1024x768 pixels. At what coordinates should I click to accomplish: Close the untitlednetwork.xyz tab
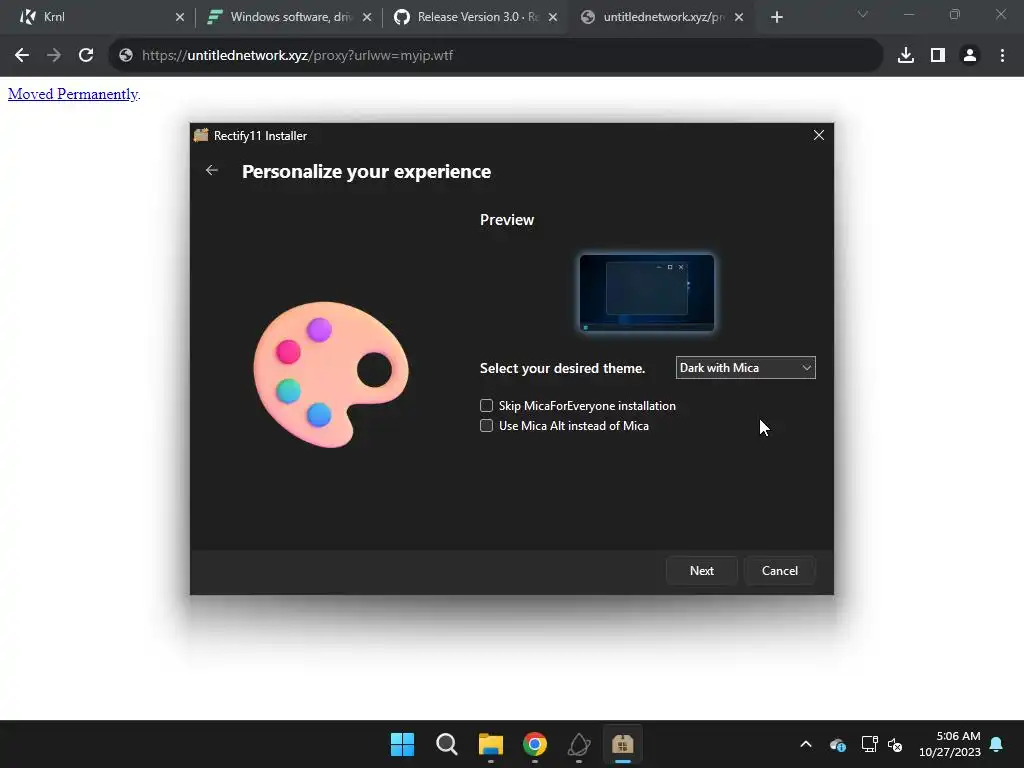pyautogui.click(x=739, y=17)
